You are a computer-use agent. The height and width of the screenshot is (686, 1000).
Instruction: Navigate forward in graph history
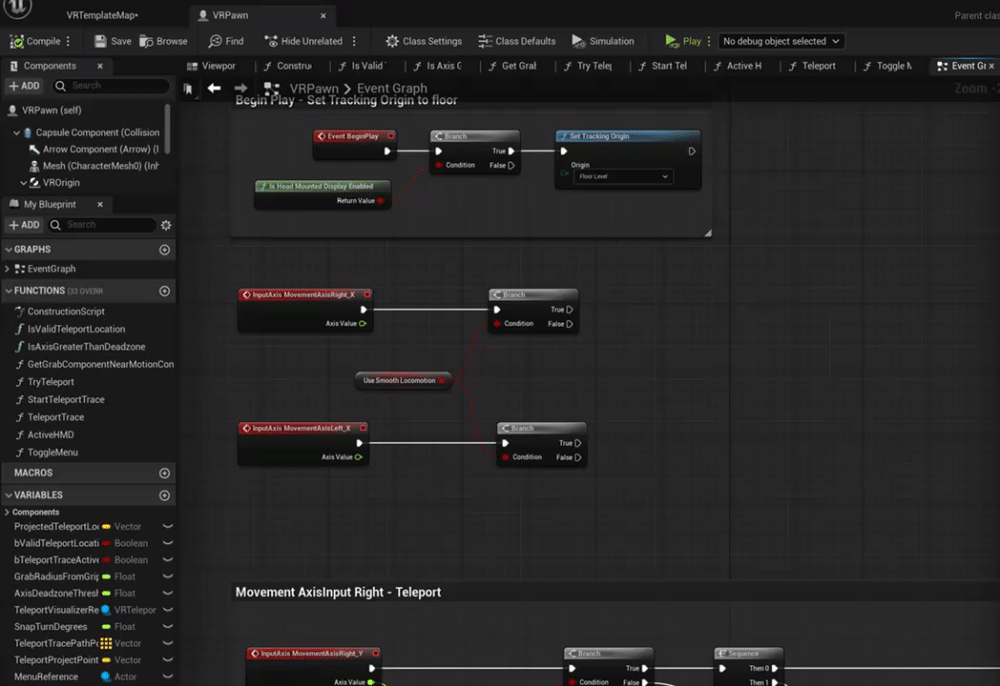[240, 88]
